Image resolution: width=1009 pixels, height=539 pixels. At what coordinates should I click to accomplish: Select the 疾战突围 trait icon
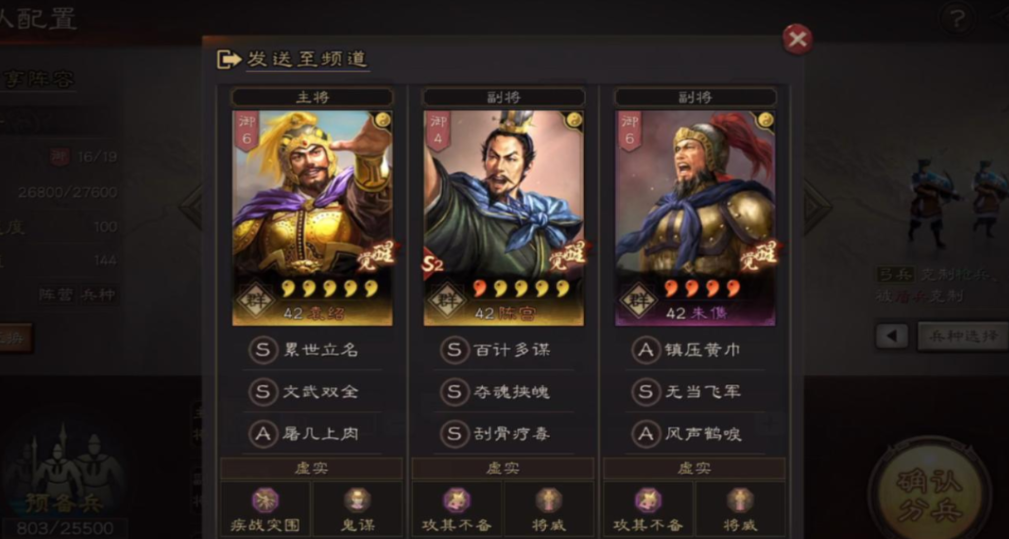pos(265,500)
